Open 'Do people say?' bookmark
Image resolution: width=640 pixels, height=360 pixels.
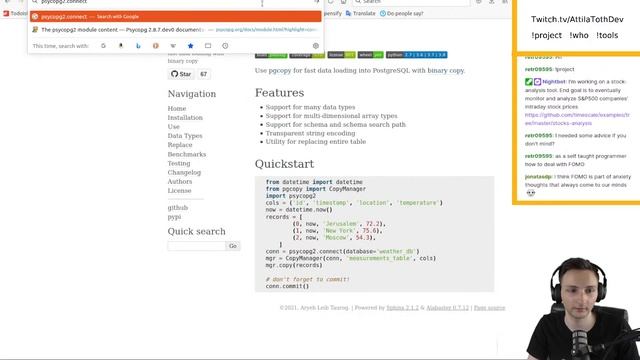402,13
